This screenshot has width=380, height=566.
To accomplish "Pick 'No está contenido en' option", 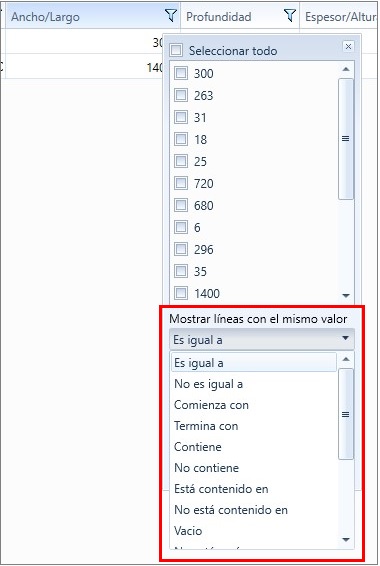I will (231, 510).
